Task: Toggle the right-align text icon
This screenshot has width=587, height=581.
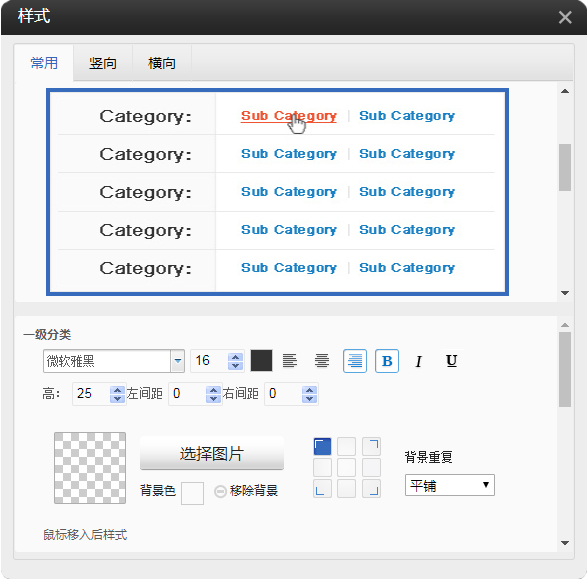Action: tap(355, 361)
